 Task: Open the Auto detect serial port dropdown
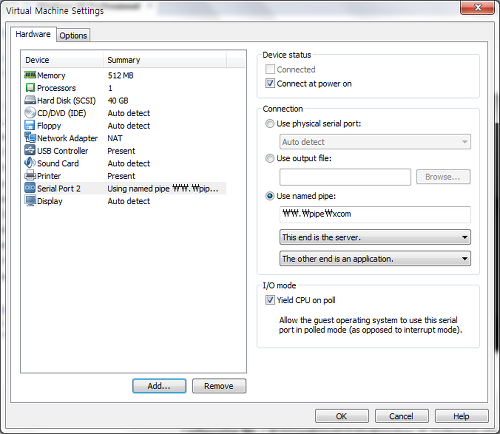(x=375, y=142)
